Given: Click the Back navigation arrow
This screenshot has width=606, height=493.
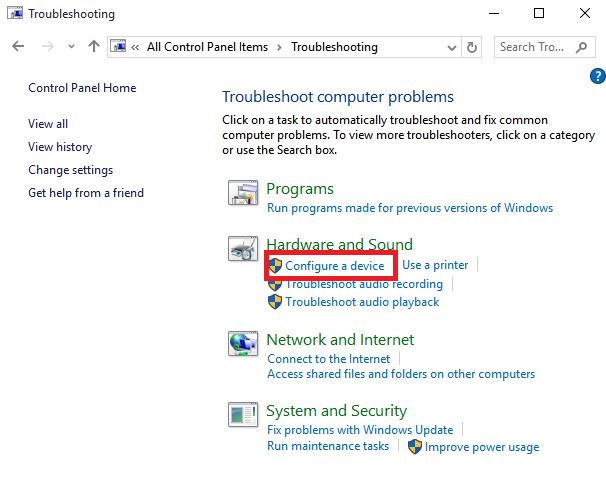Looking at the screenshot, I should 18,47.
